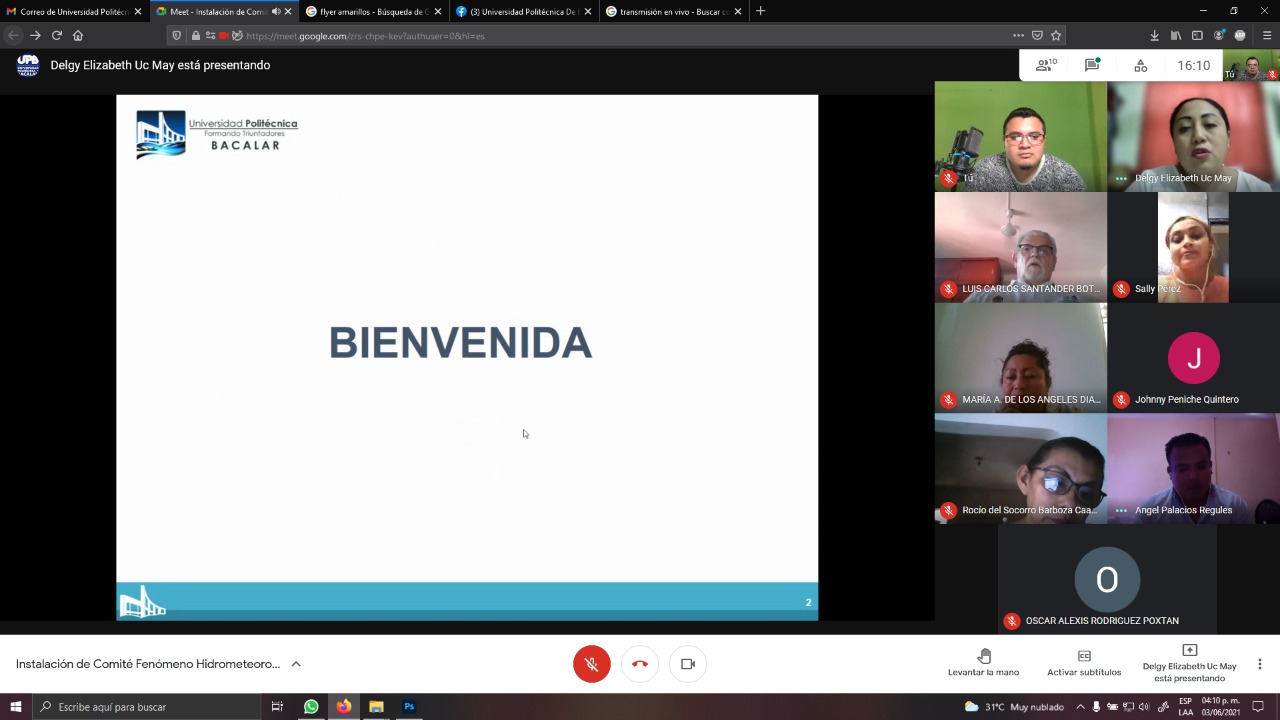Open Firefox from the taskbar
This screenshot has height=720, width=1280.
point(344,707)
